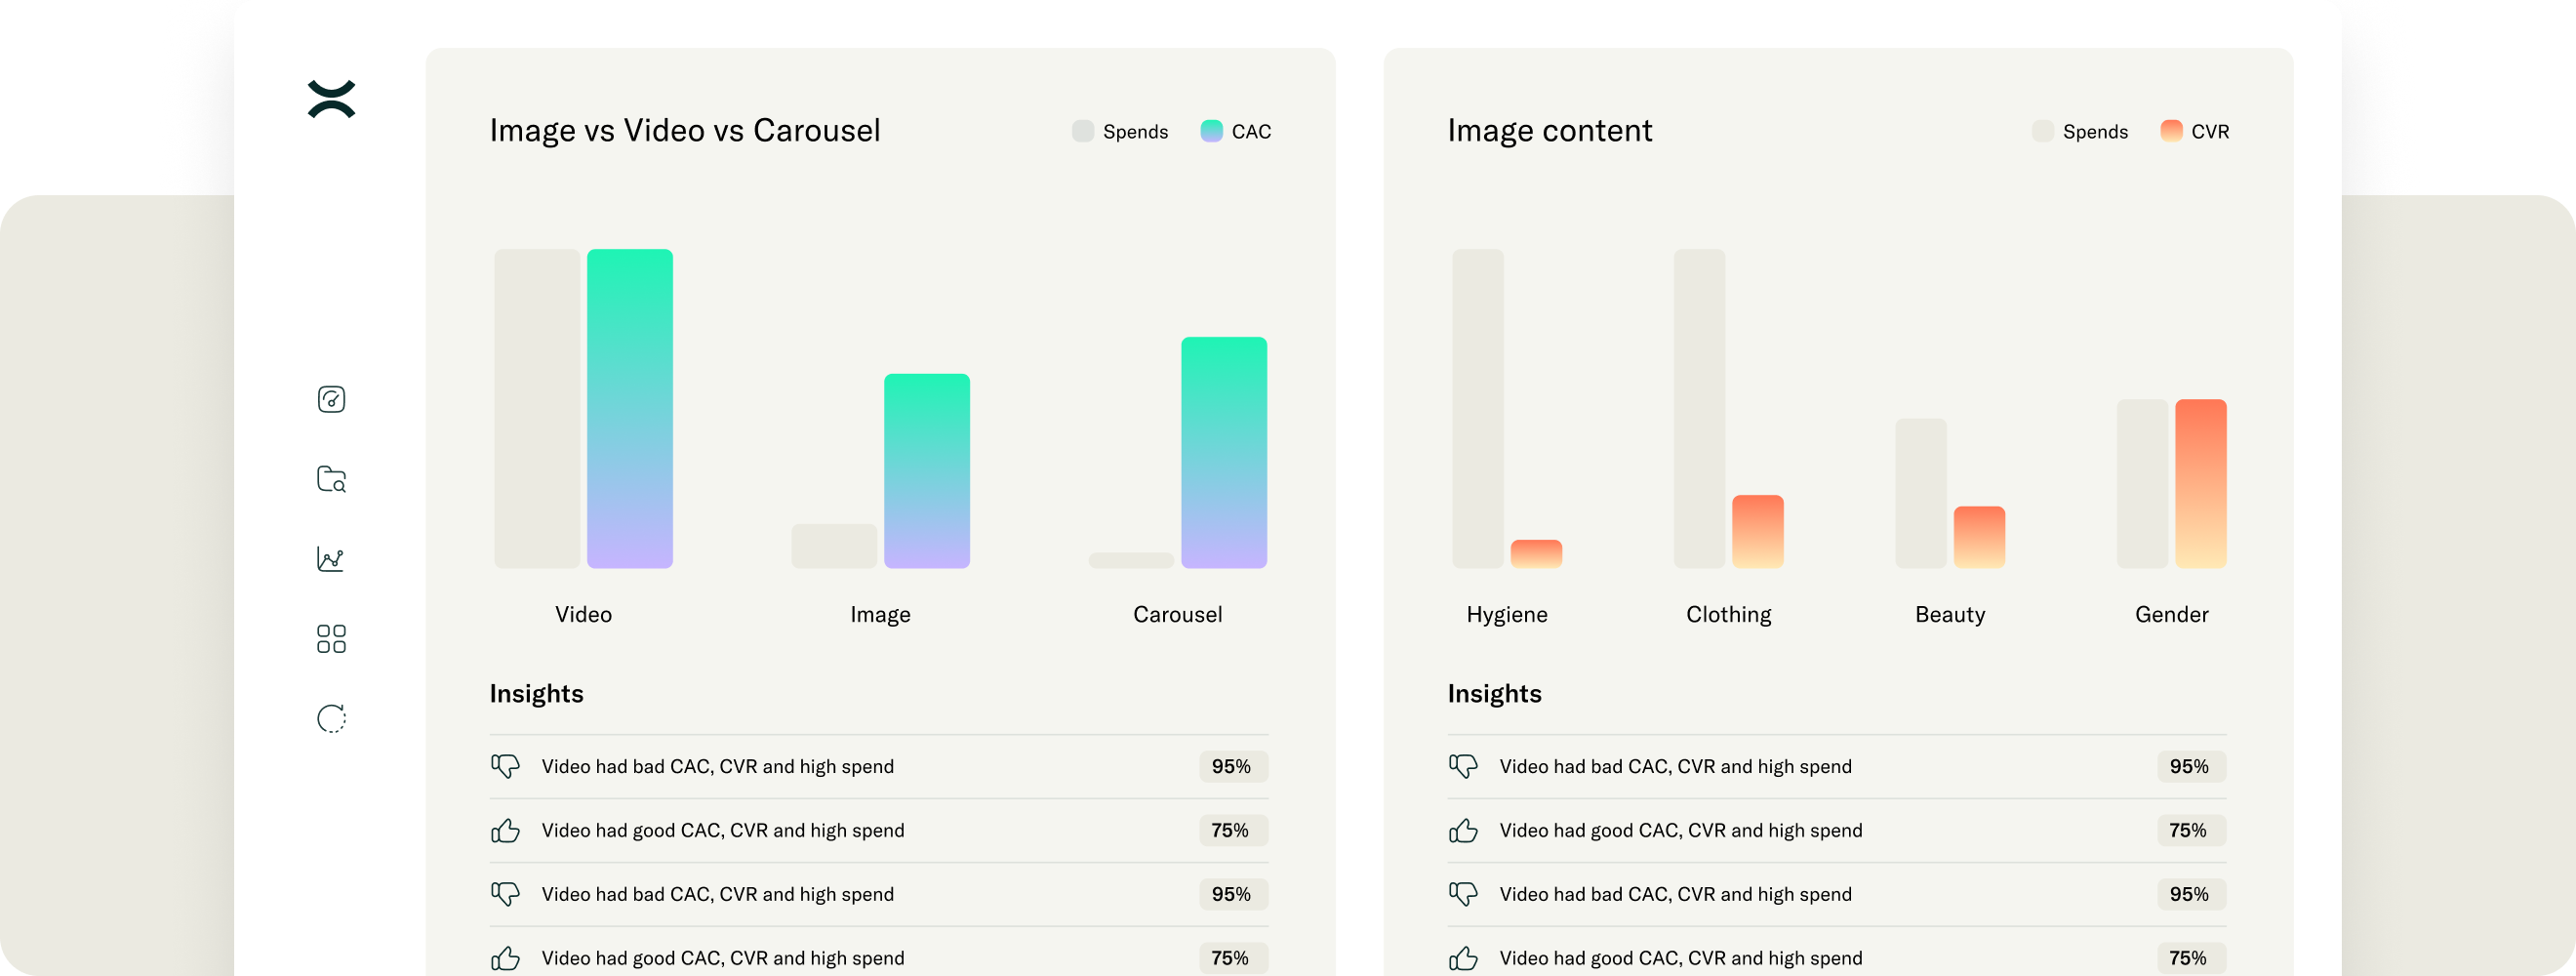
Task: Toggle Spends legend in Image content chart
Action: click(x=2080, y=131)
